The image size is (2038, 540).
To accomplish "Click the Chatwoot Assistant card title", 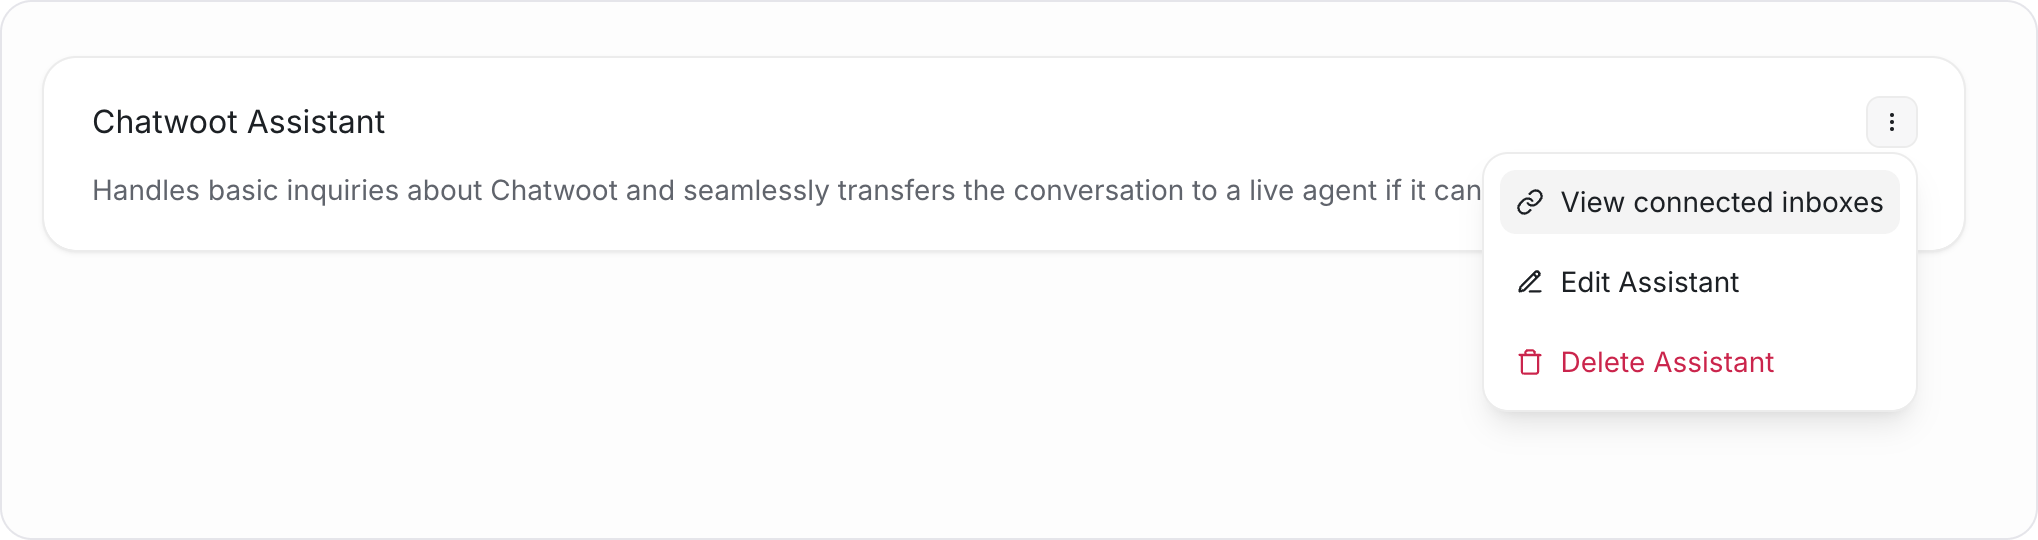I will pyautogui.click(x=238, y=122).
